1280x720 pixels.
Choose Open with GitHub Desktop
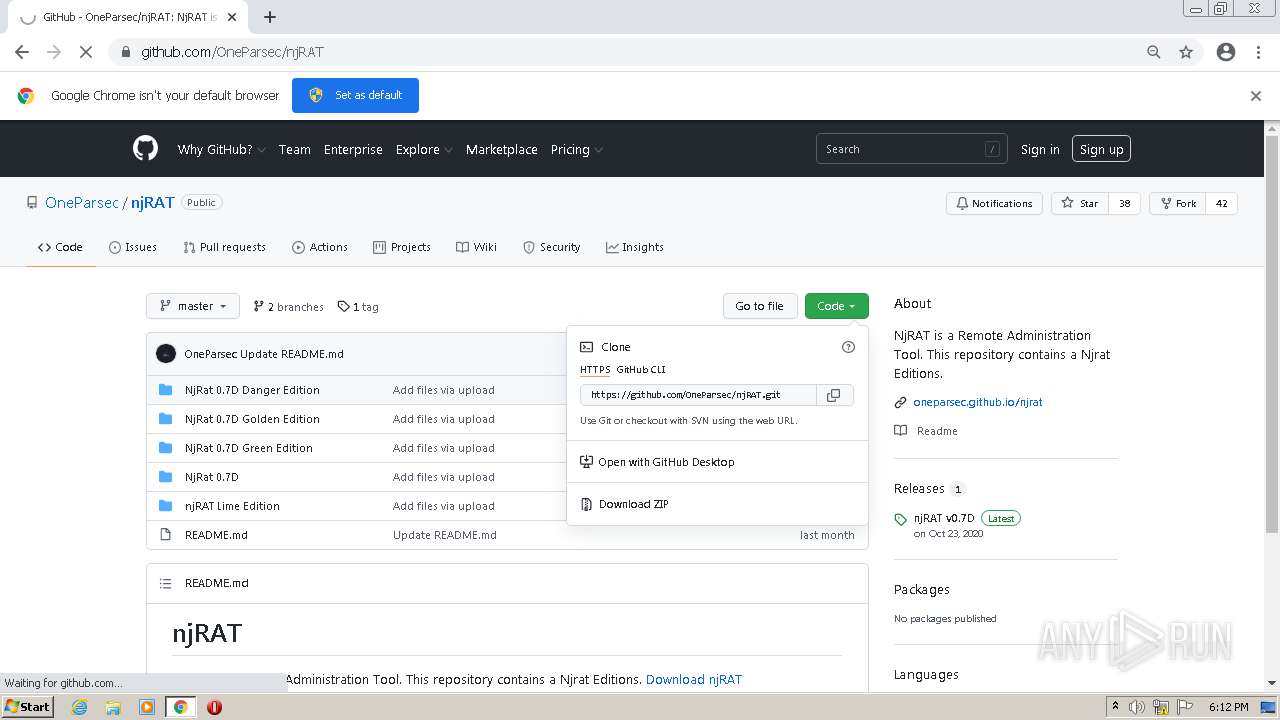[x=717, y=462]
